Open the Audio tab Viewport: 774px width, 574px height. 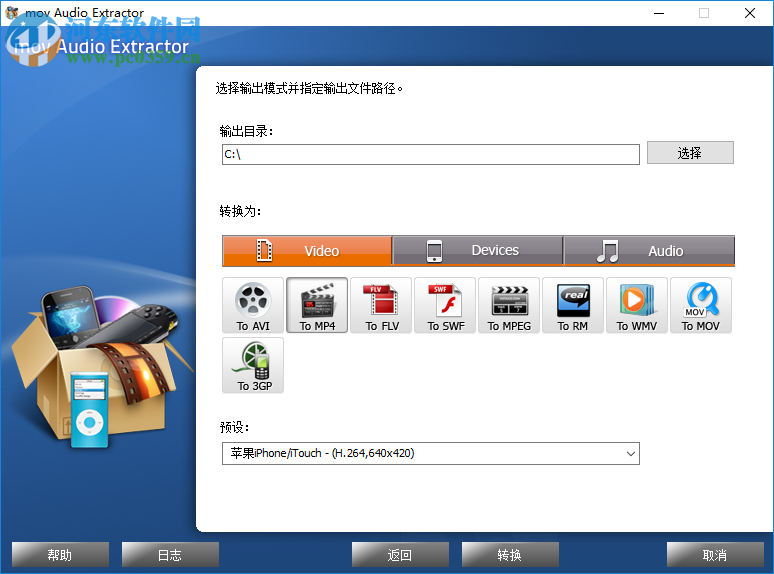pyautogui.click(x=649, y=251)
